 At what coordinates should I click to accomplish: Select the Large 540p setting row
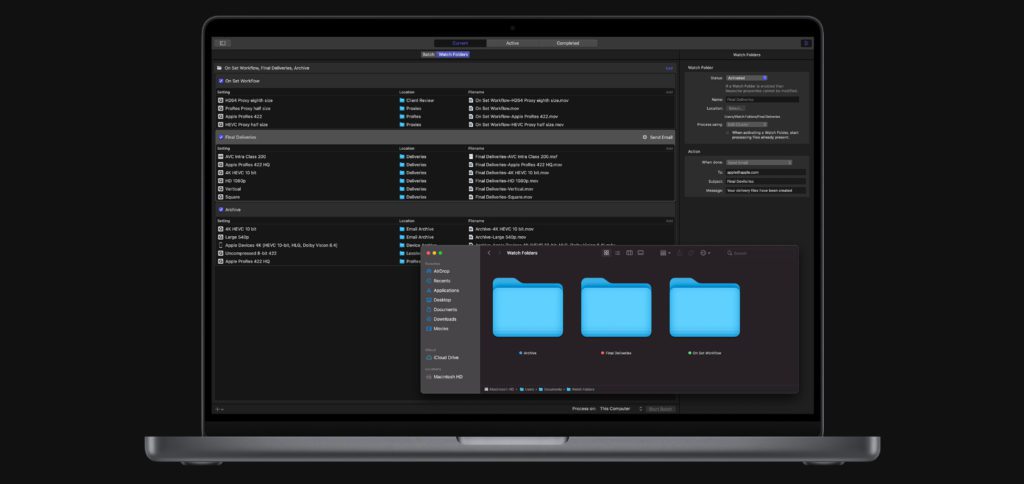[445, 237]
